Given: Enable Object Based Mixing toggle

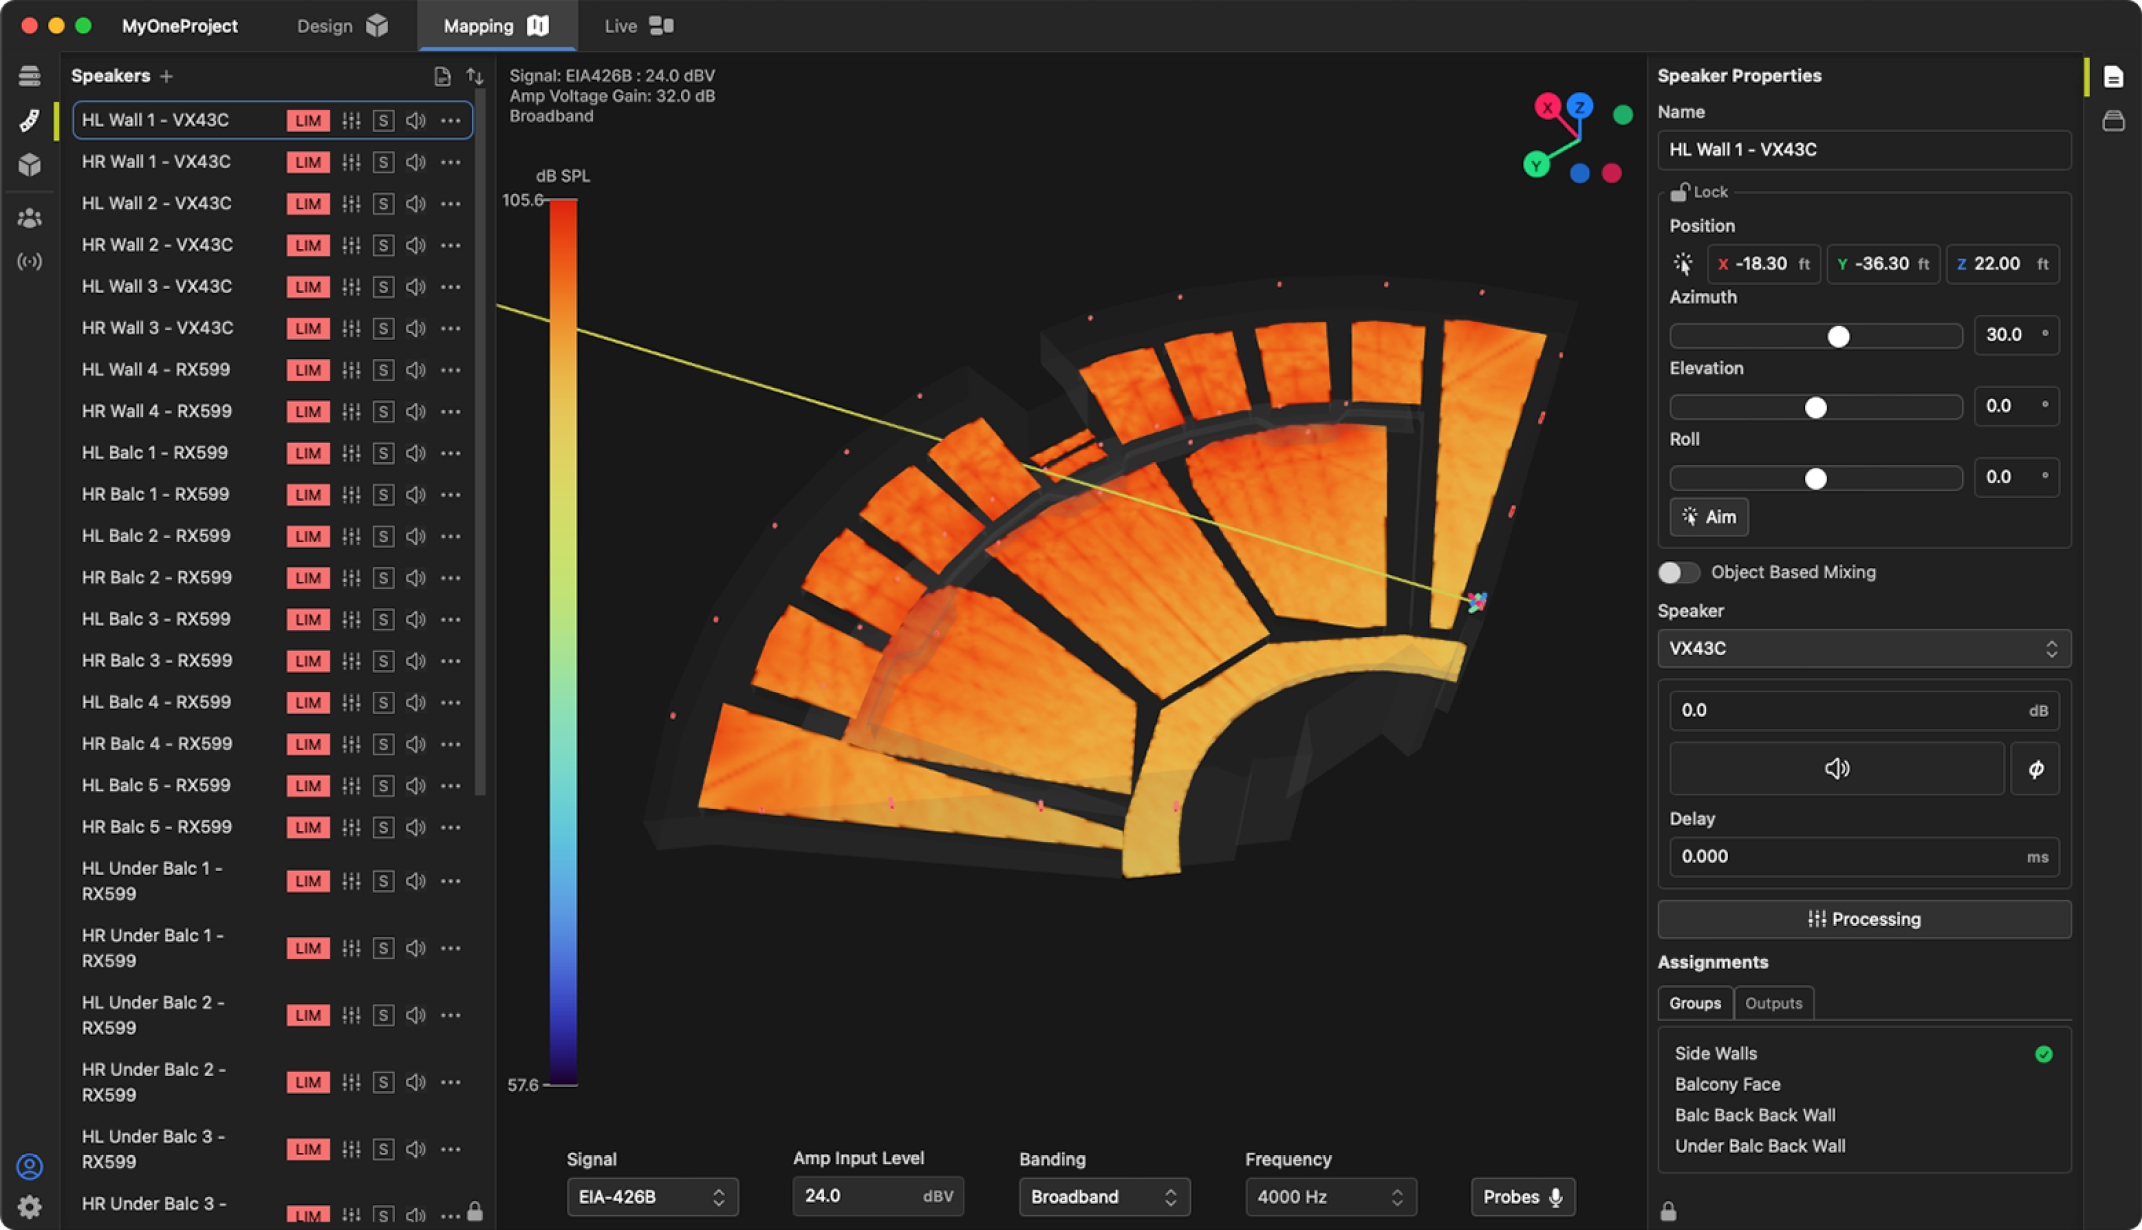Looking at the screenshot, I should (1678, 572).
